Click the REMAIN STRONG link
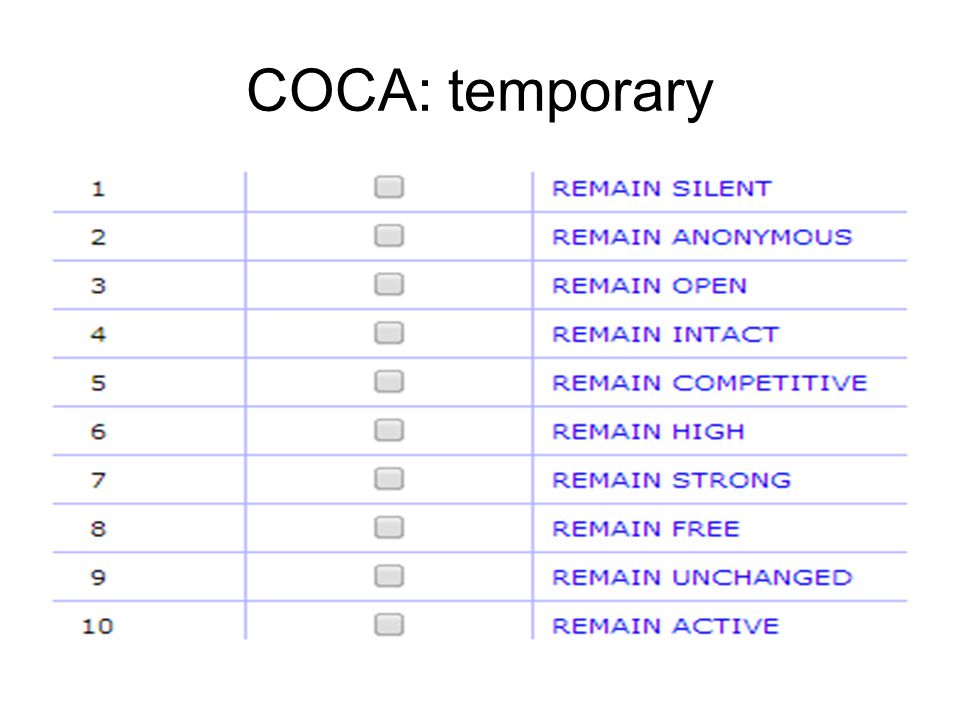The height and width of the screenshot is (720, 960). [x=672, y=480]
